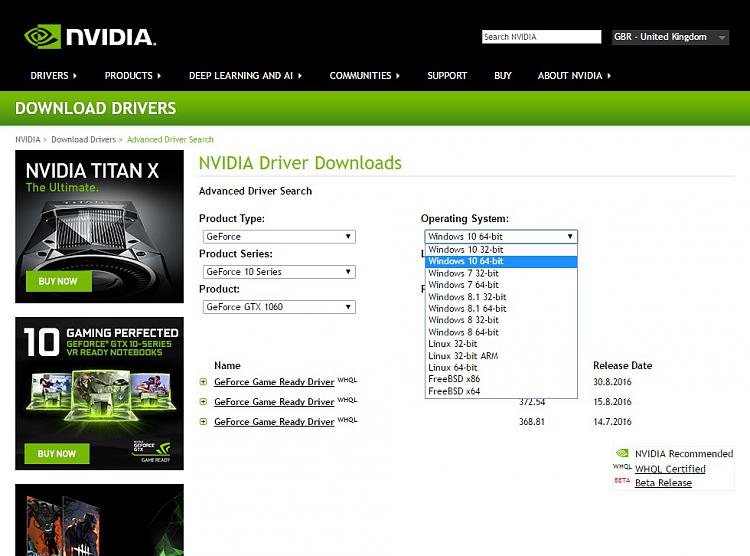Choose Linux 32-bit option

pyautogui.click(x=501, y=344)
